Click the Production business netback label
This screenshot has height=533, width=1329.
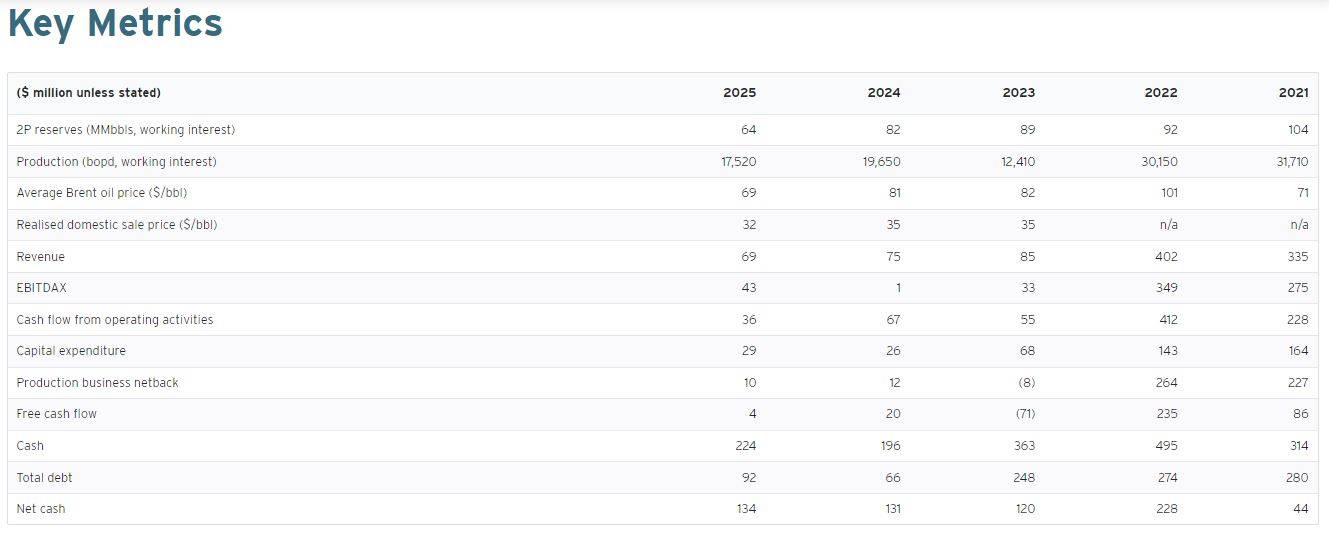[x=98, y=383]
